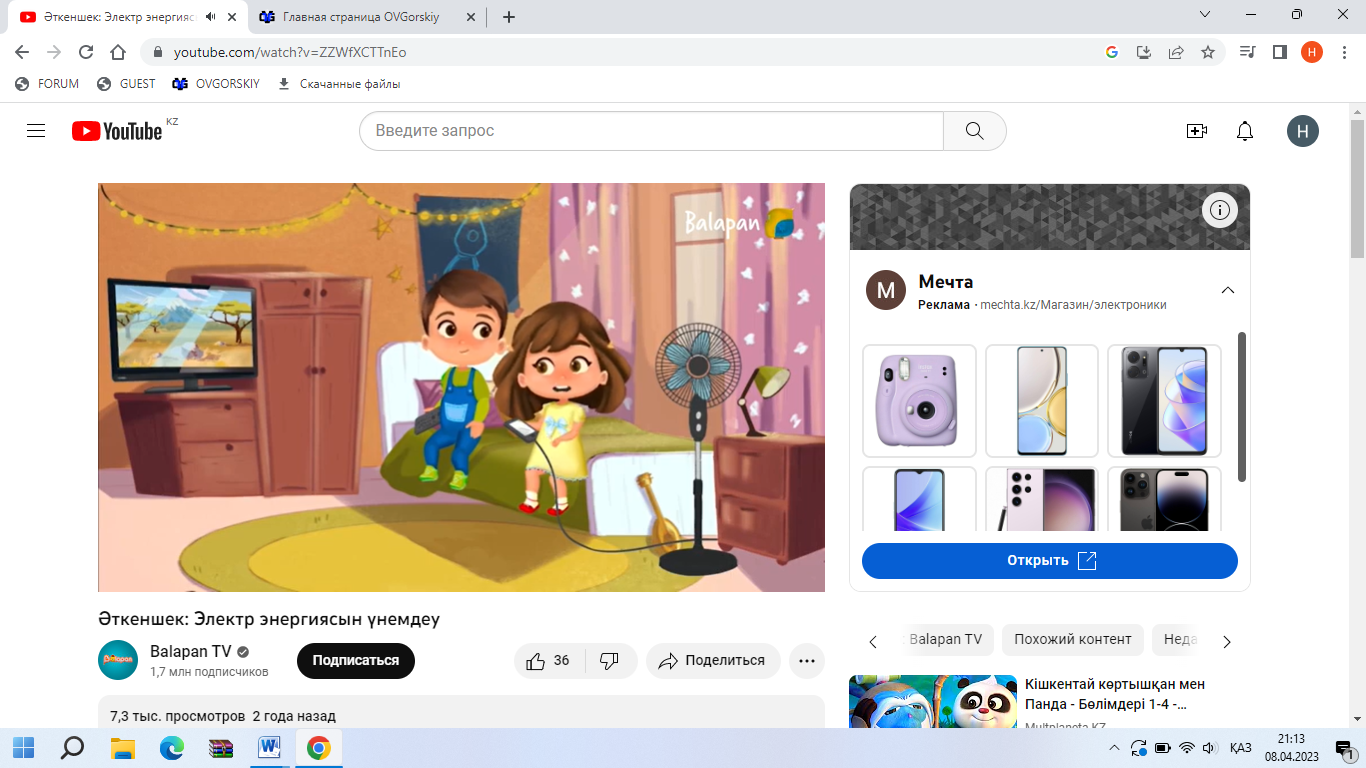1366x768 pixels.
Task: Open a new browser tab
Action: [509, 17]
